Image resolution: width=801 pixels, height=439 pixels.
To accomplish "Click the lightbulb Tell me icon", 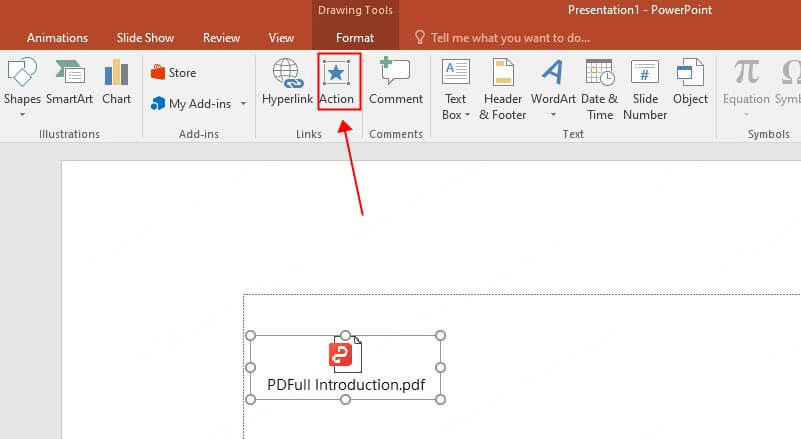I will pos(419,37).
